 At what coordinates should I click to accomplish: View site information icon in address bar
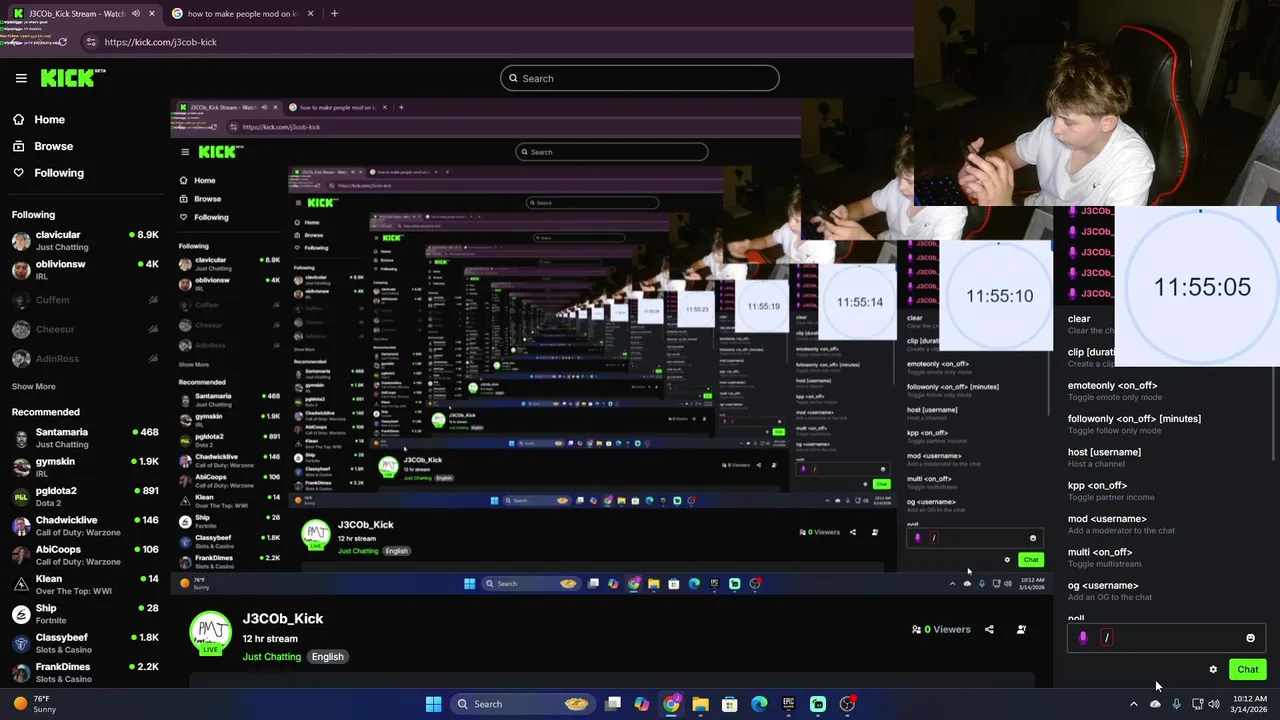point(91,42)
